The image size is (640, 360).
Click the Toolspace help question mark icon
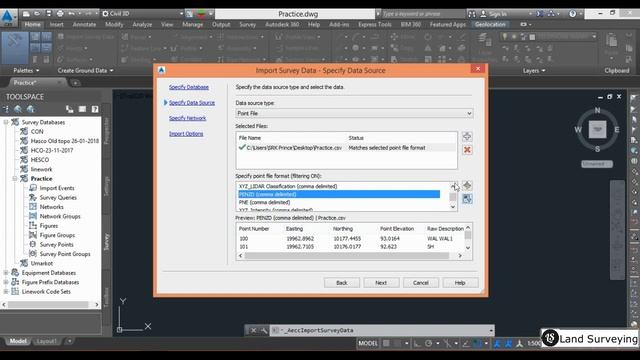click(x=95, y=109)
